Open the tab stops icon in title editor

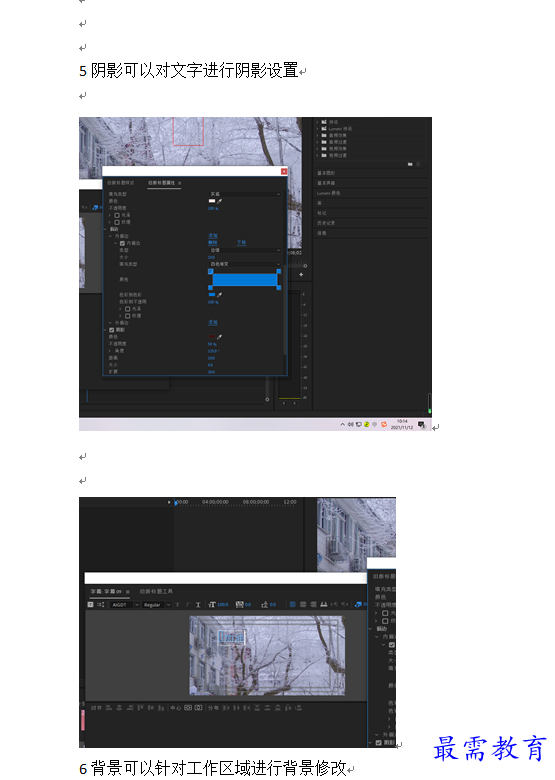[x=324, y=604]
